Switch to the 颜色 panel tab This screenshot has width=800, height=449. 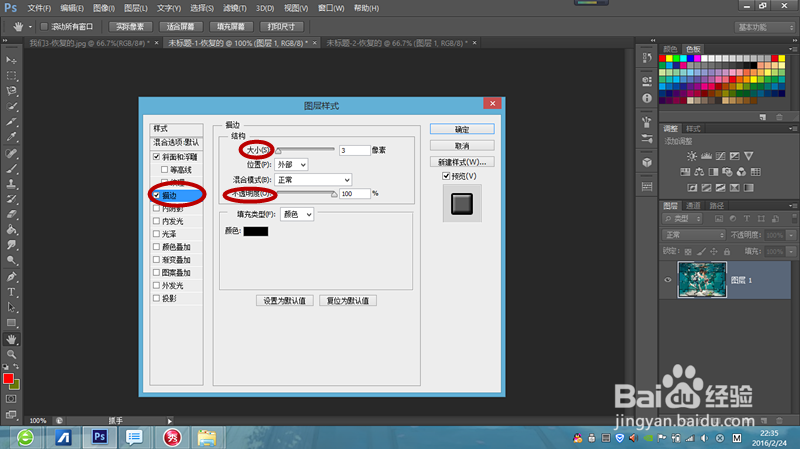[x=670, y=49]
